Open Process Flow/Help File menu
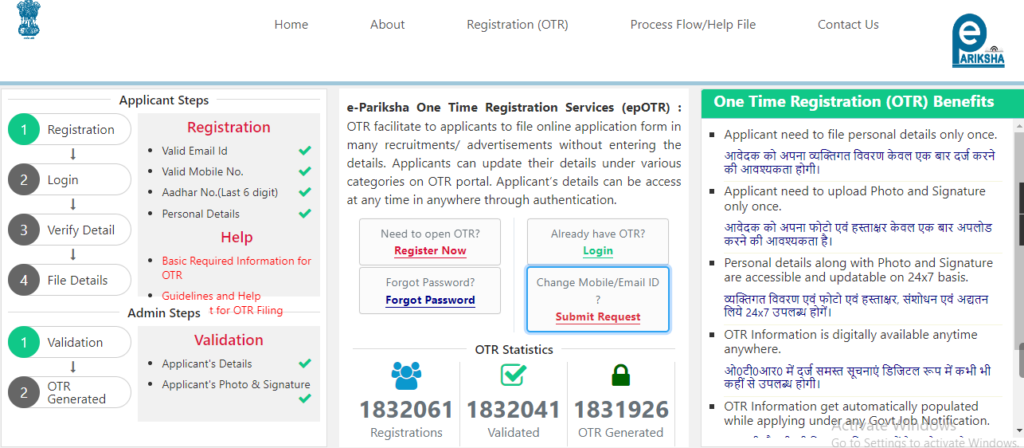1024x448 pixels. click(x=693, y=25)
